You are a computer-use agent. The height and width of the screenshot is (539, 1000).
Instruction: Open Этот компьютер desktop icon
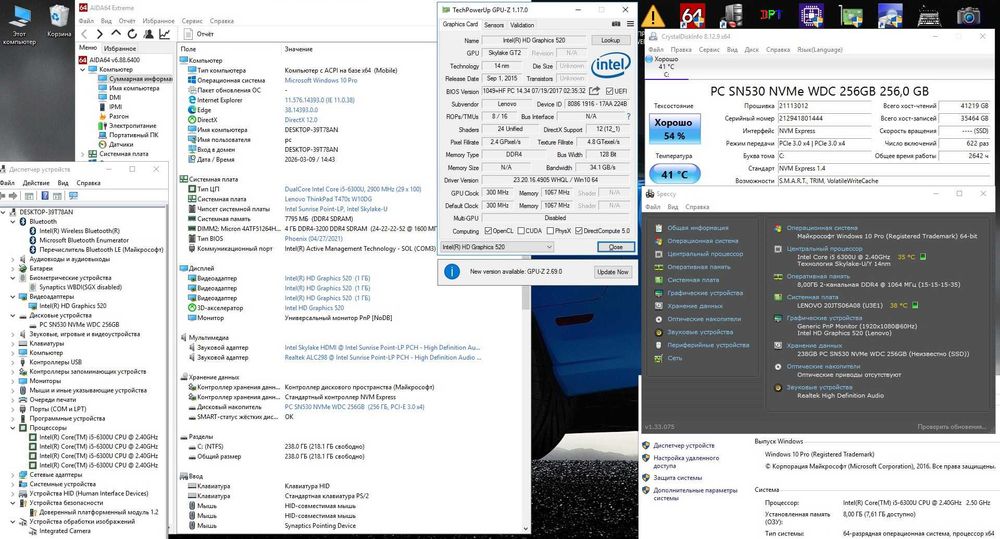point(20,24)
